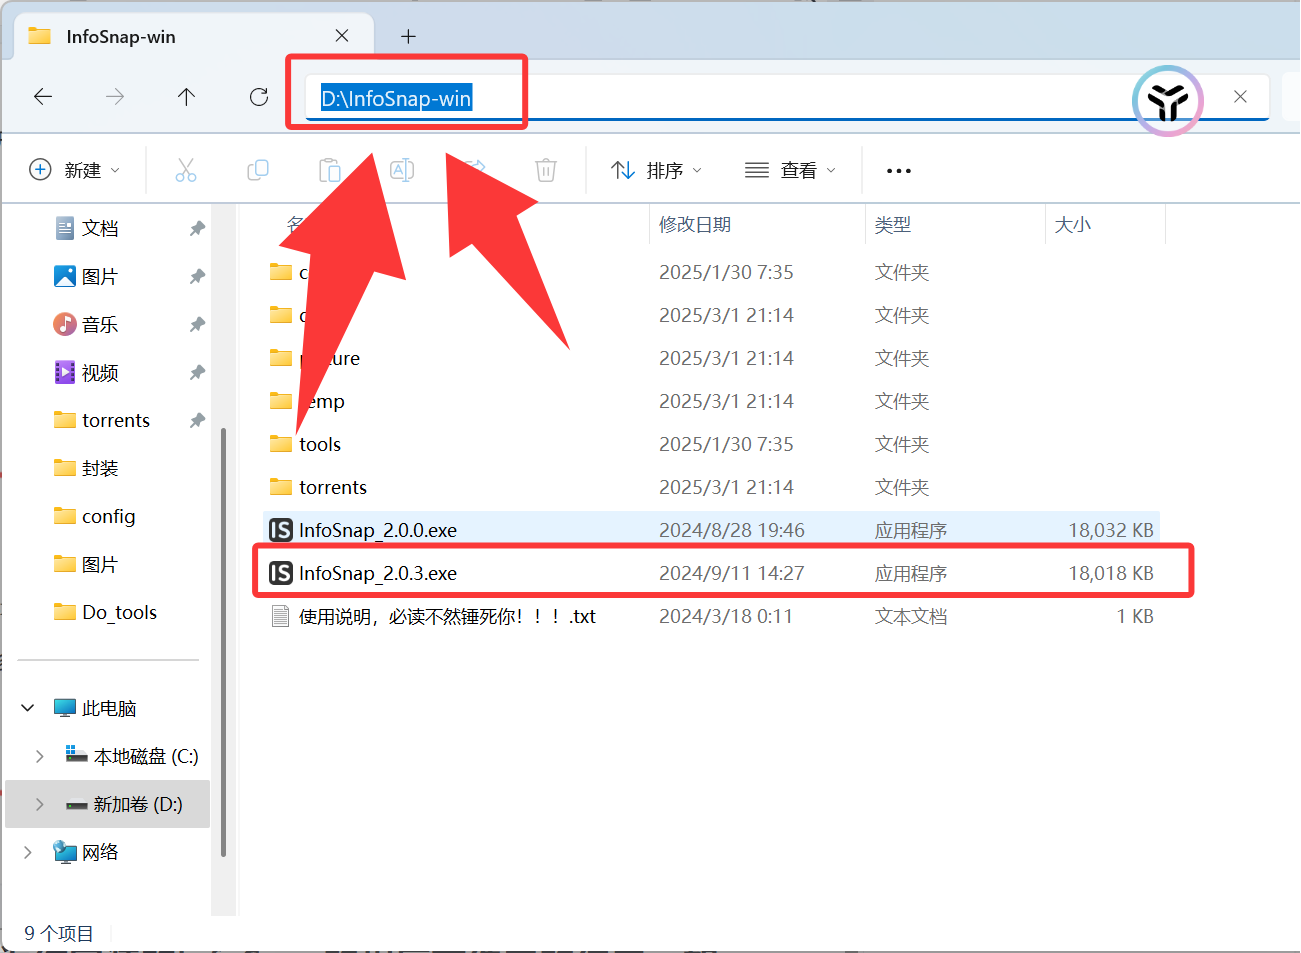This screenshot has width=1301, height=953.
Task: Open the See more ellipsis menu
Action: (898, 171)
